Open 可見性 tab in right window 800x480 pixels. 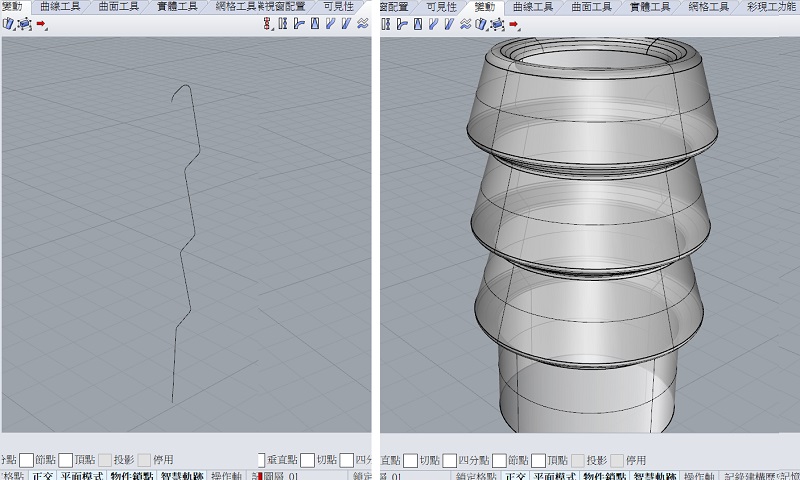(x=441, y=7)
